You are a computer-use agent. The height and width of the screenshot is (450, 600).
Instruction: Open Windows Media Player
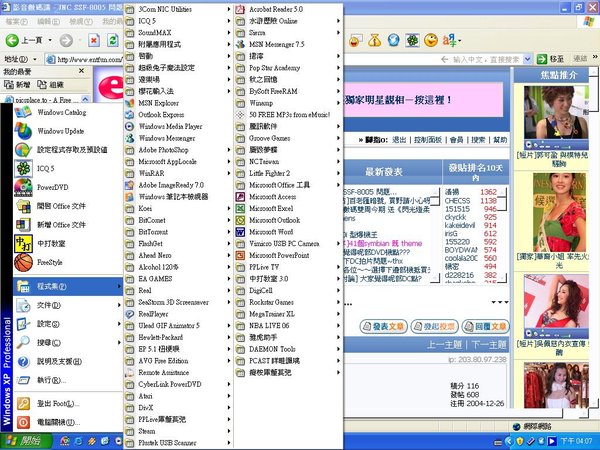179,126
